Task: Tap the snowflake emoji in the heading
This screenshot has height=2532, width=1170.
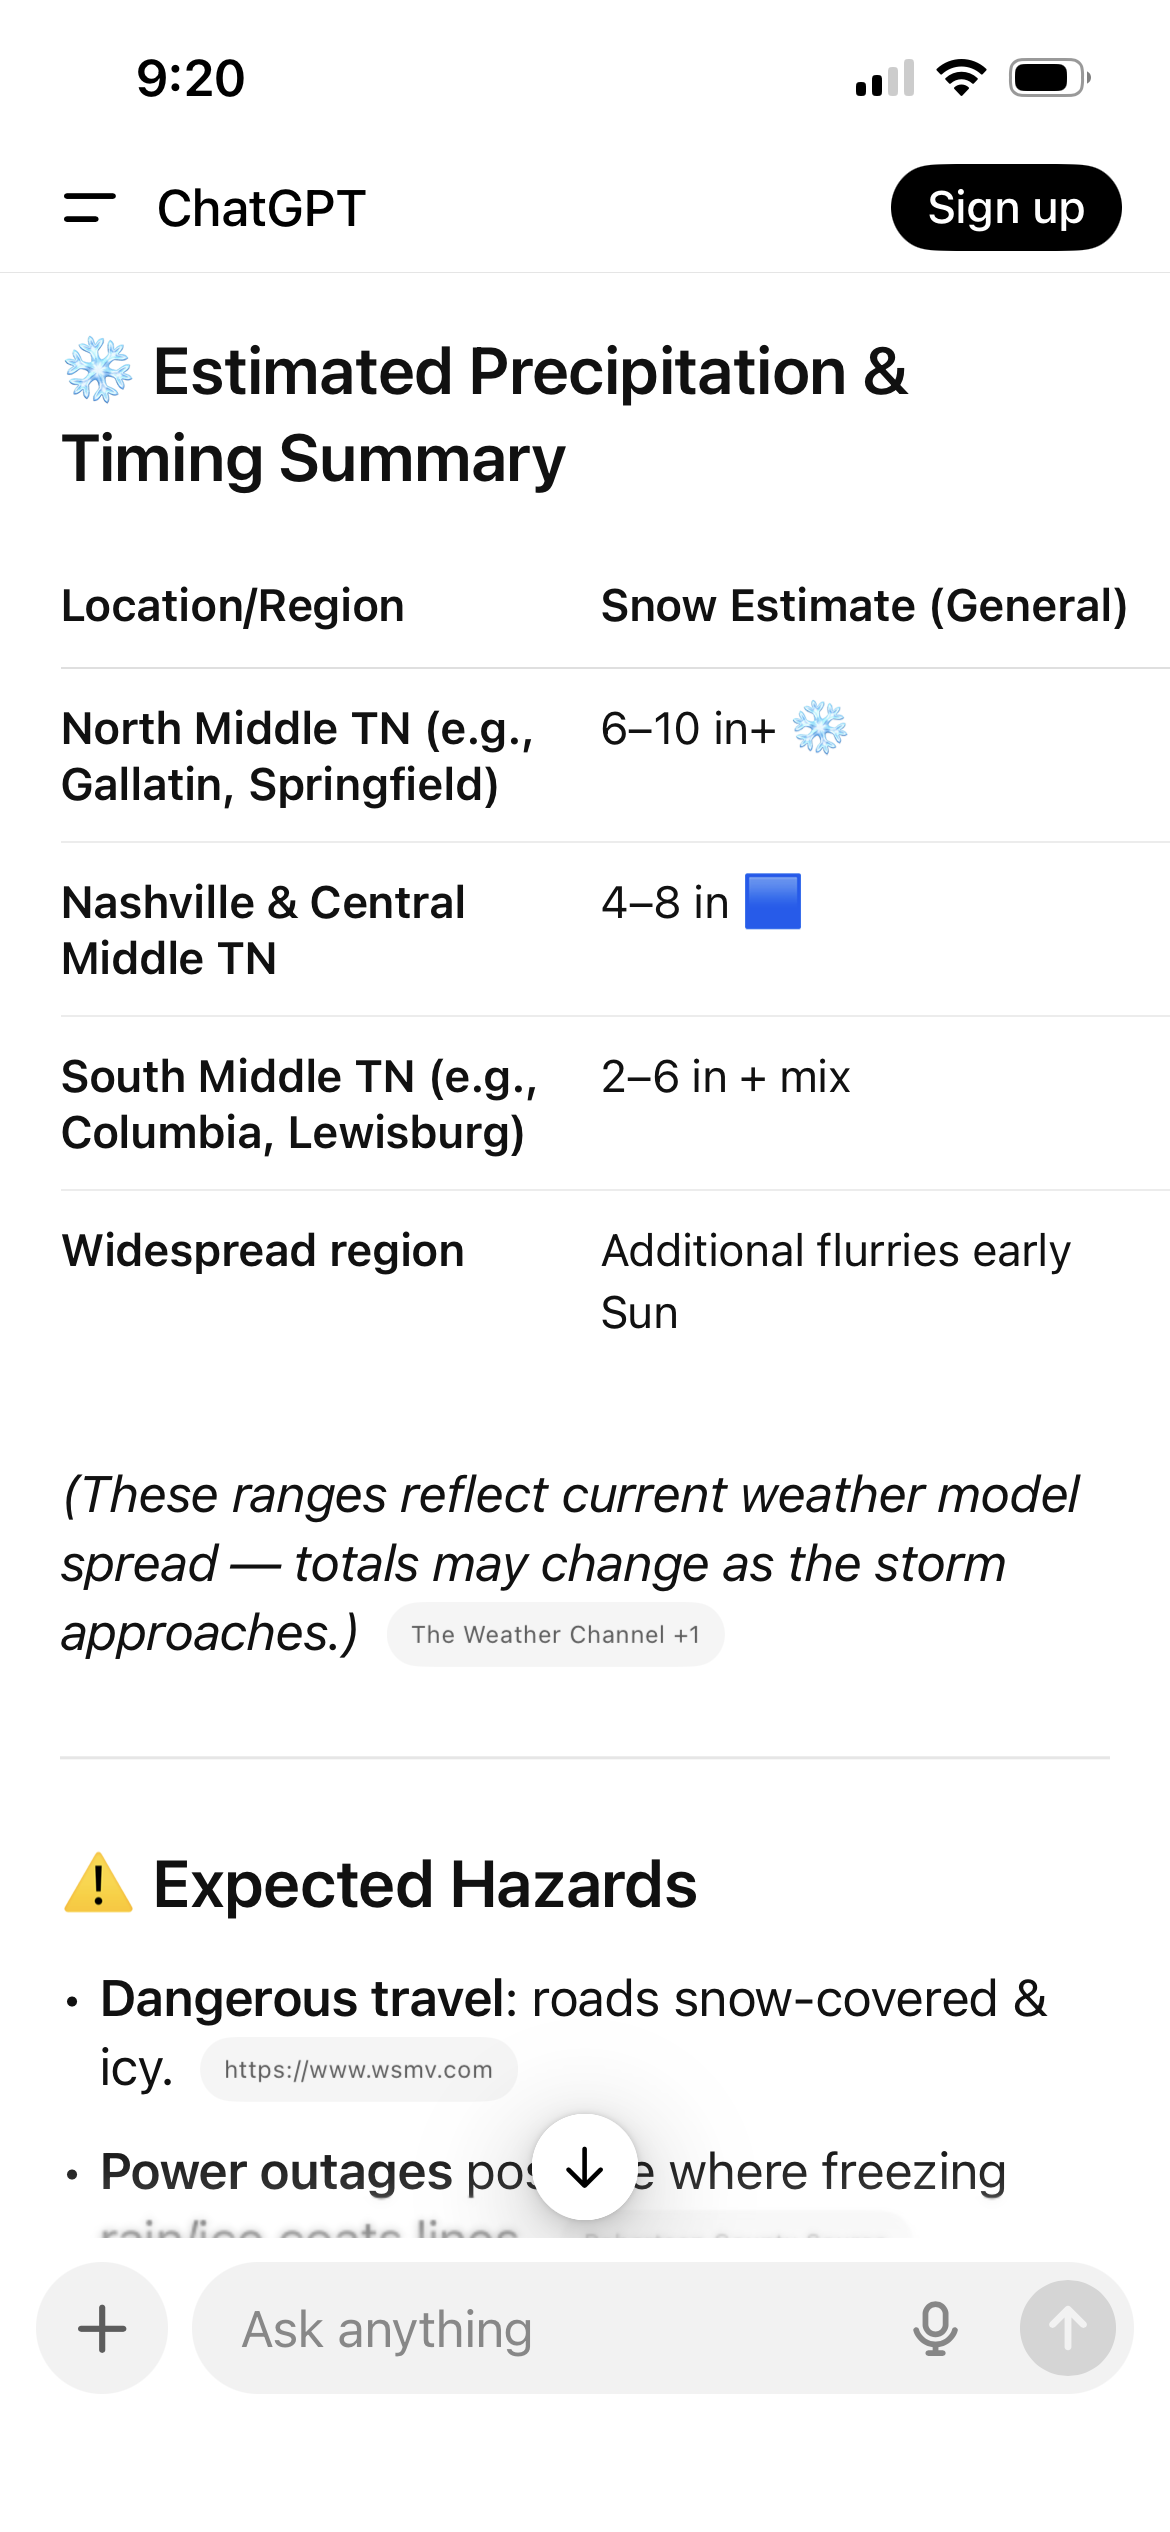Action: coord(98,371)
